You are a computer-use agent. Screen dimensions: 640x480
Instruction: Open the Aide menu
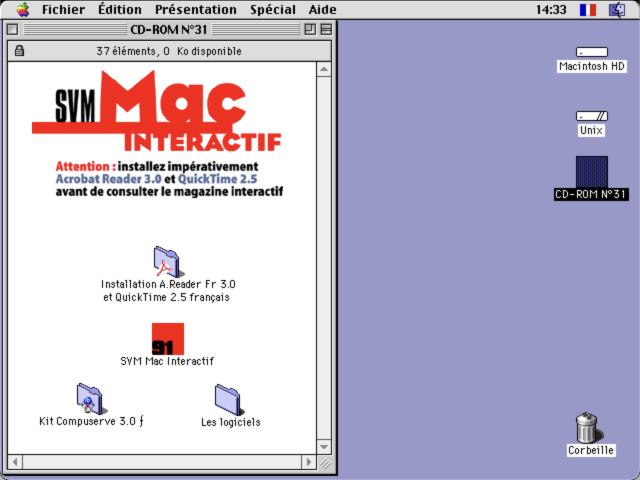(322, 9)
